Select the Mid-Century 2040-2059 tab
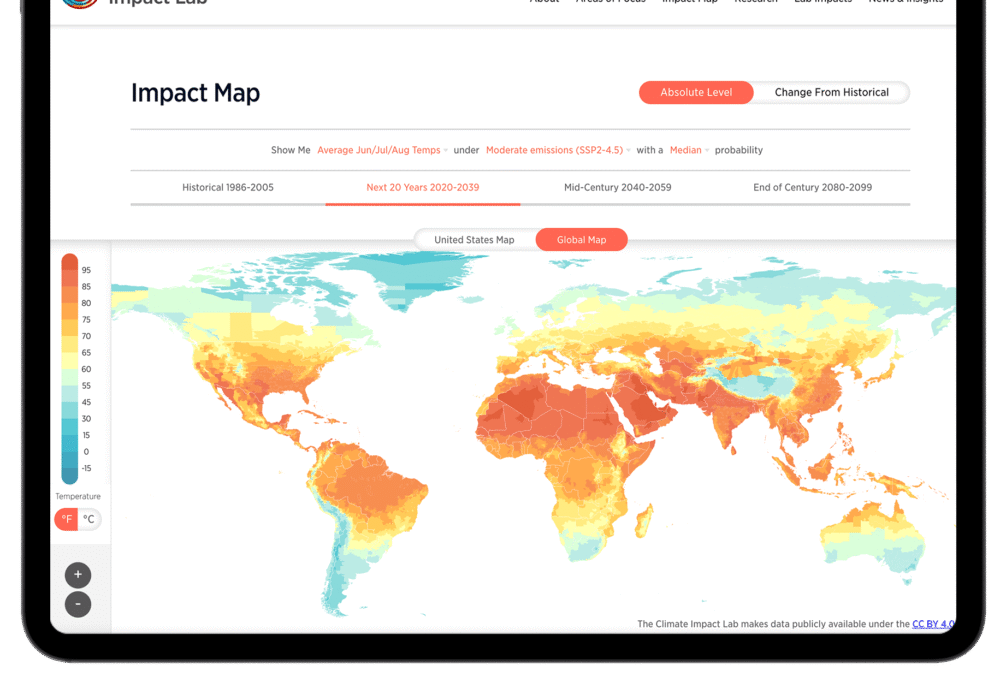1000x700 pixels. tap(617, 187)
